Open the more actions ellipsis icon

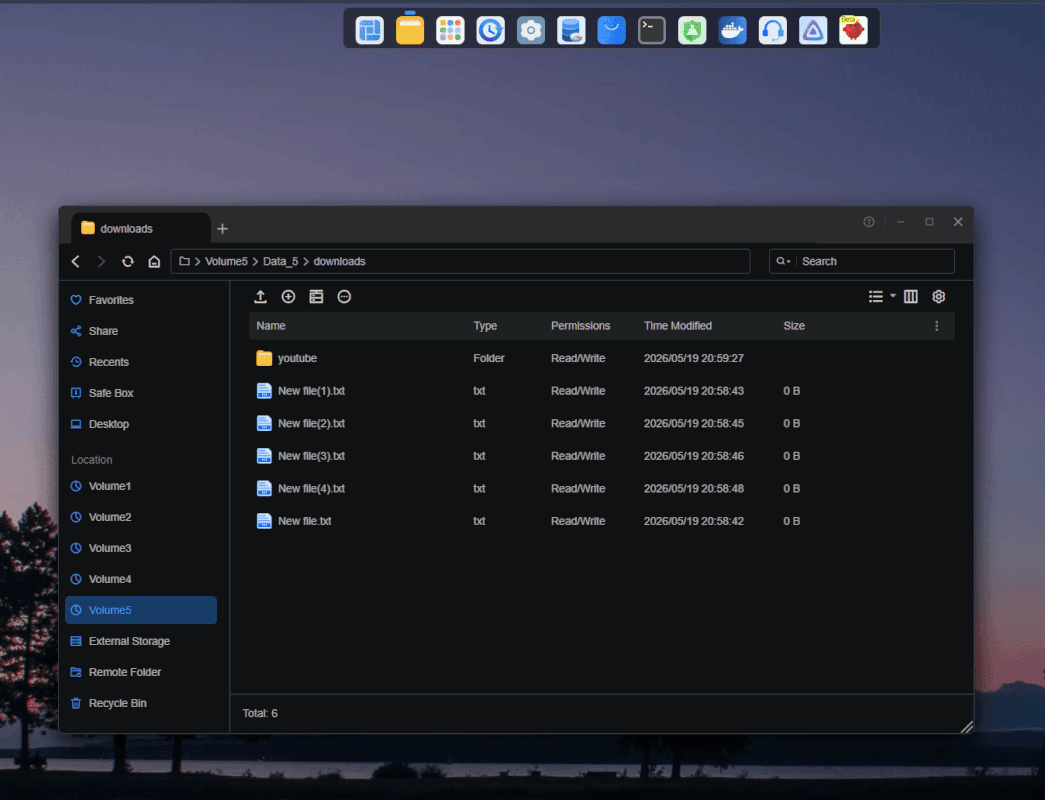[x=344, y=297]
